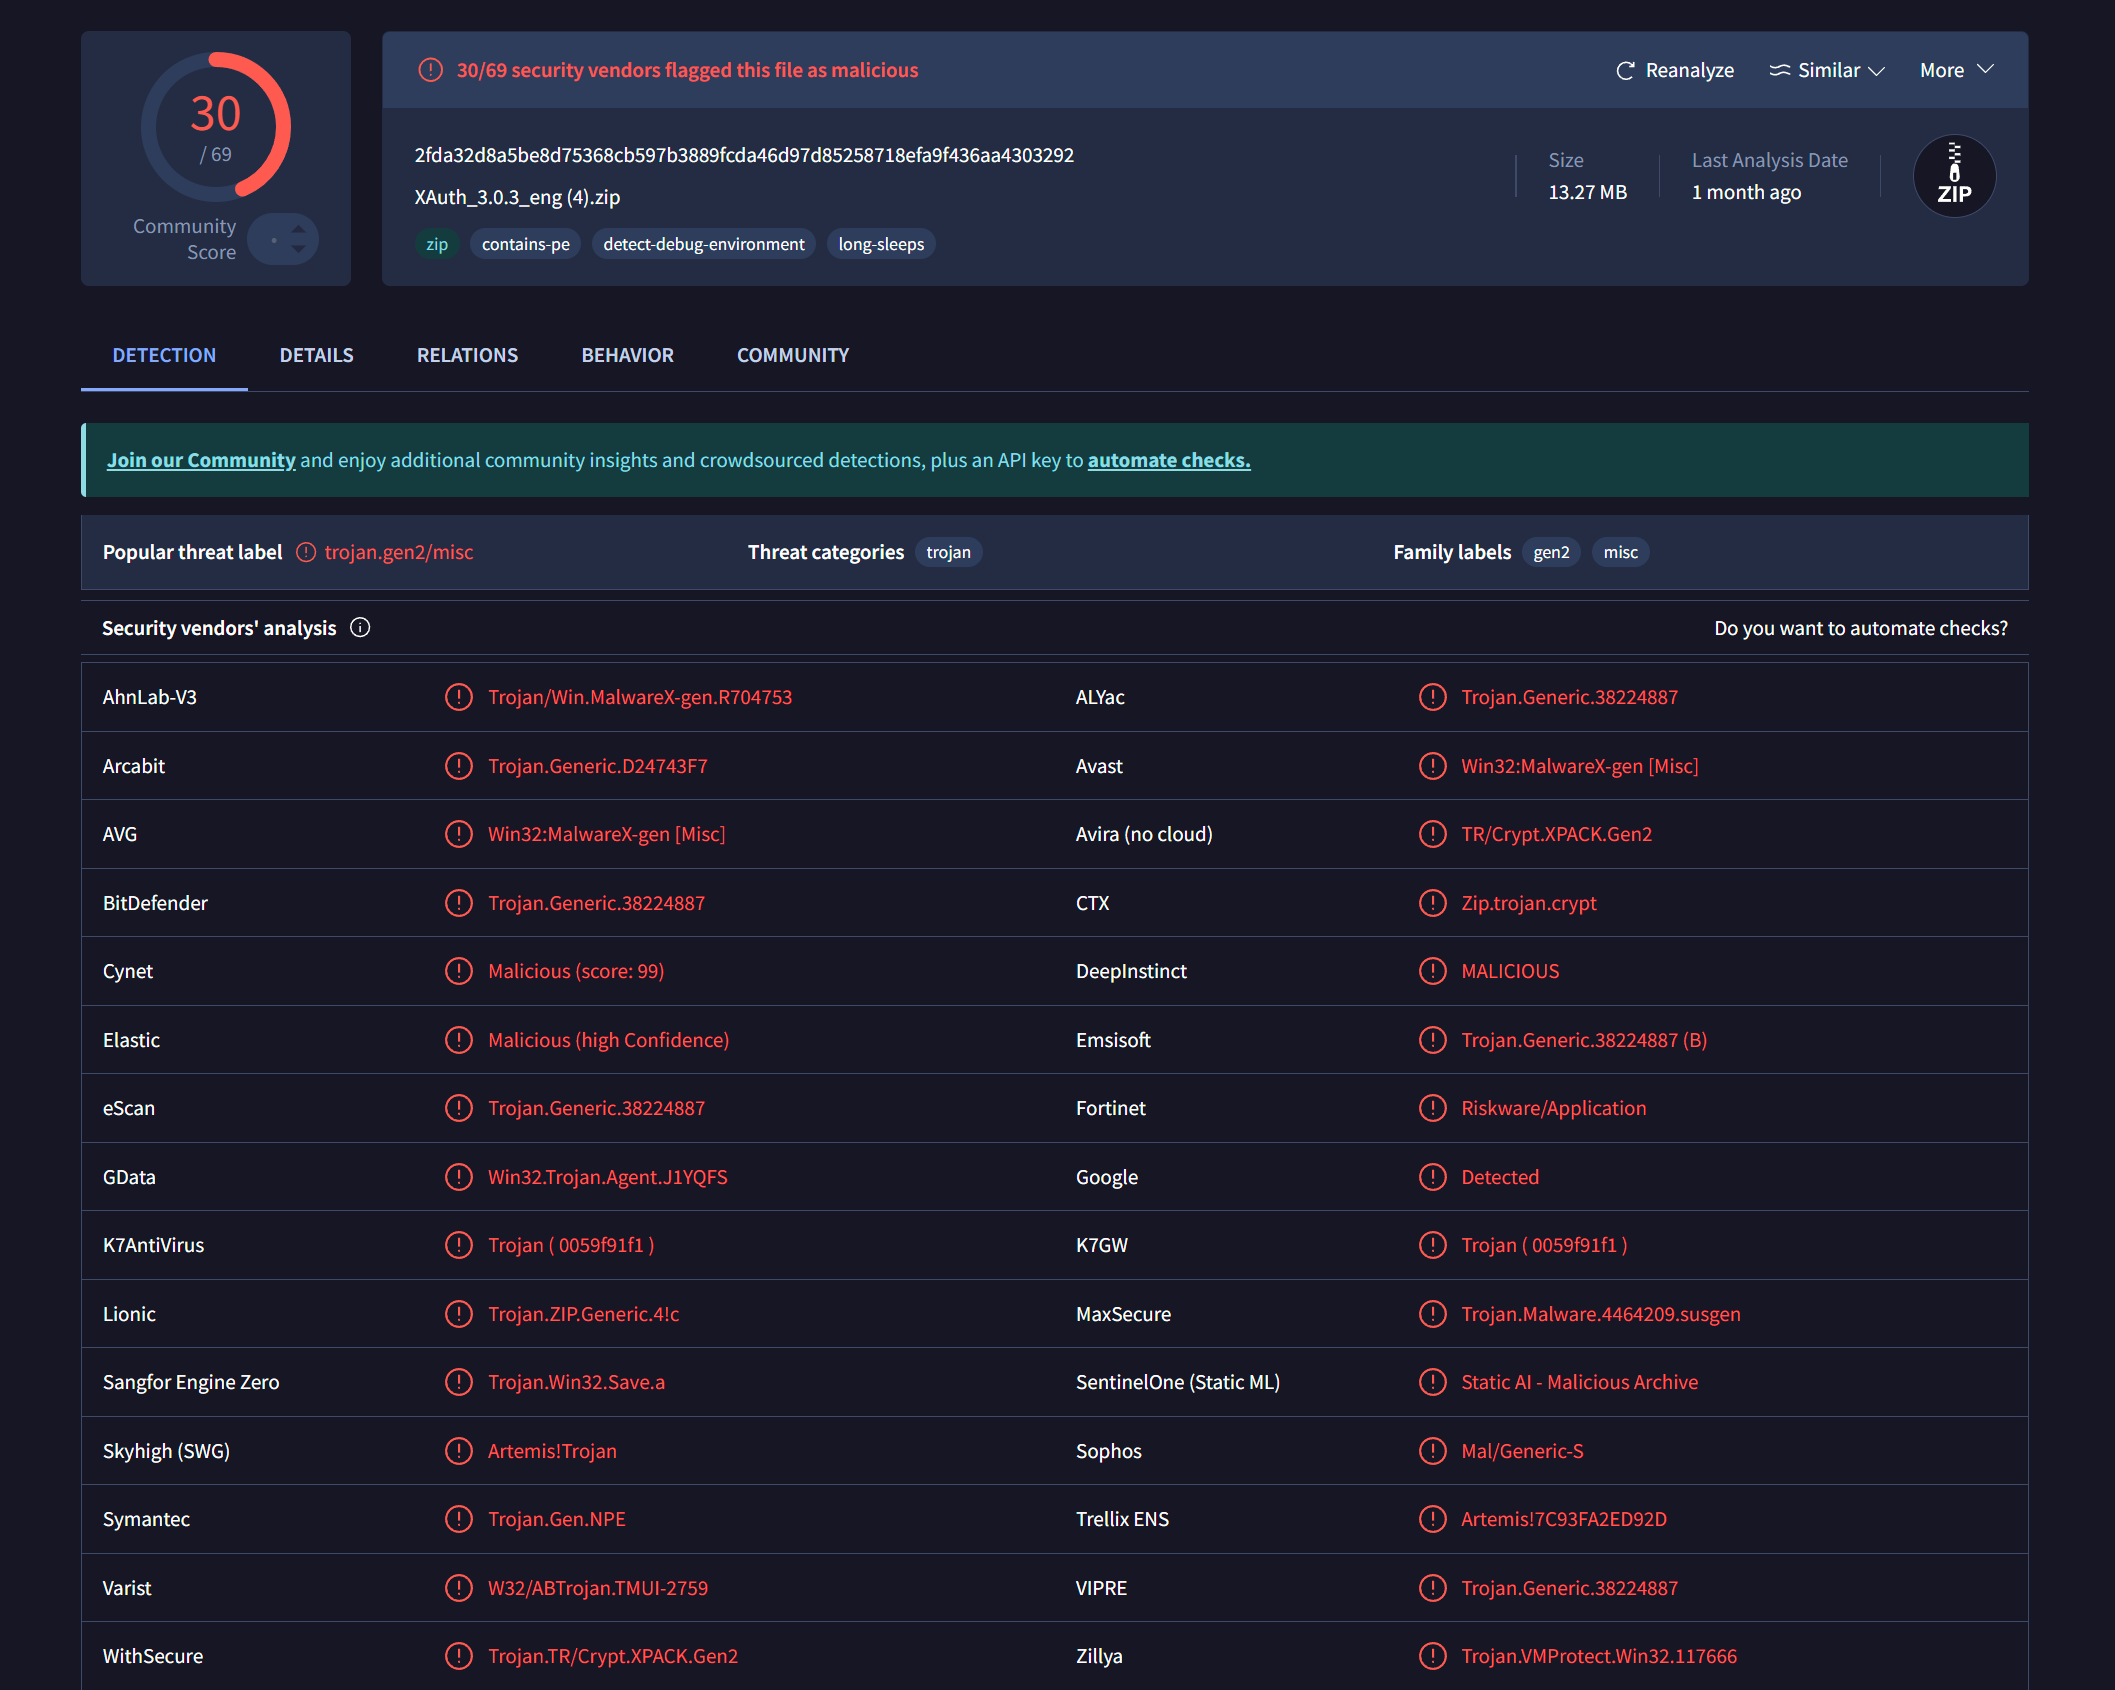The image size is (2115, 1690).
Task: Click the Arcabit detection alert icon
Action: click(x=459, y=766)
